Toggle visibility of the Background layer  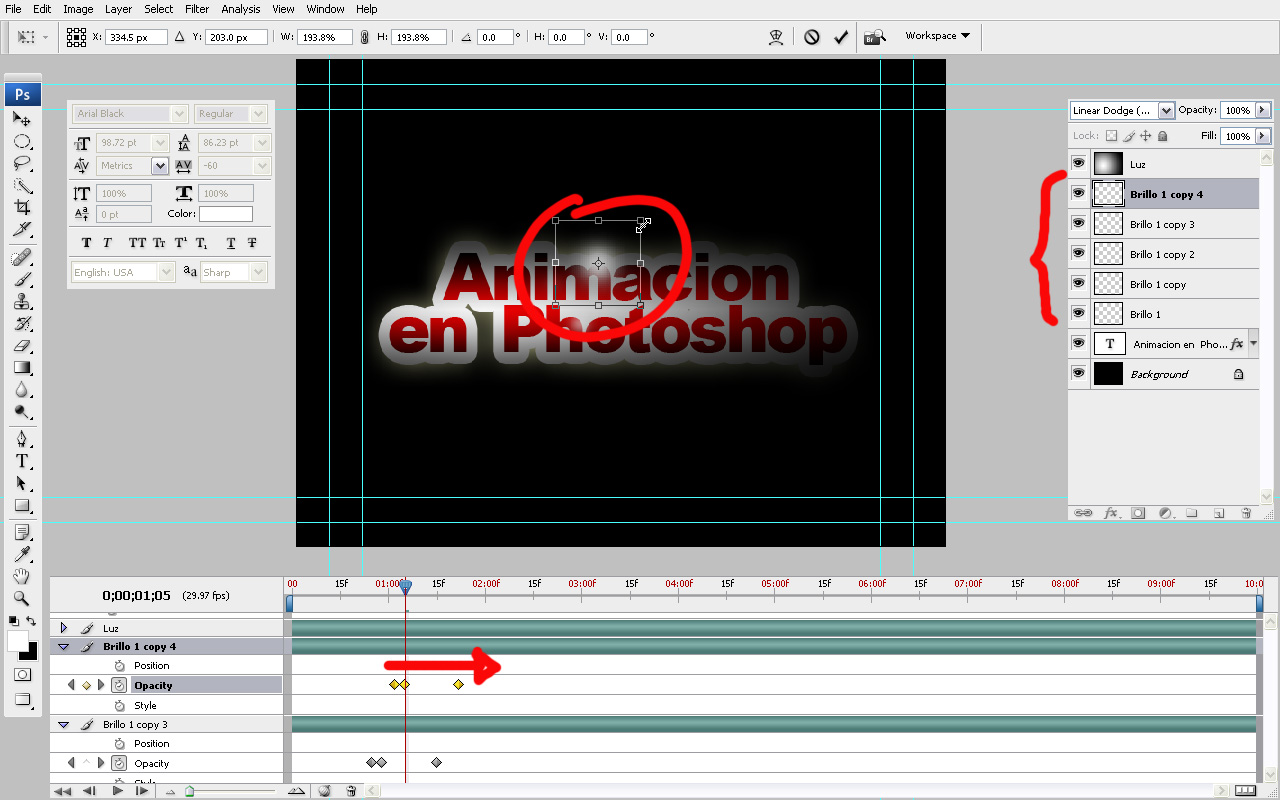point(1079,373)
